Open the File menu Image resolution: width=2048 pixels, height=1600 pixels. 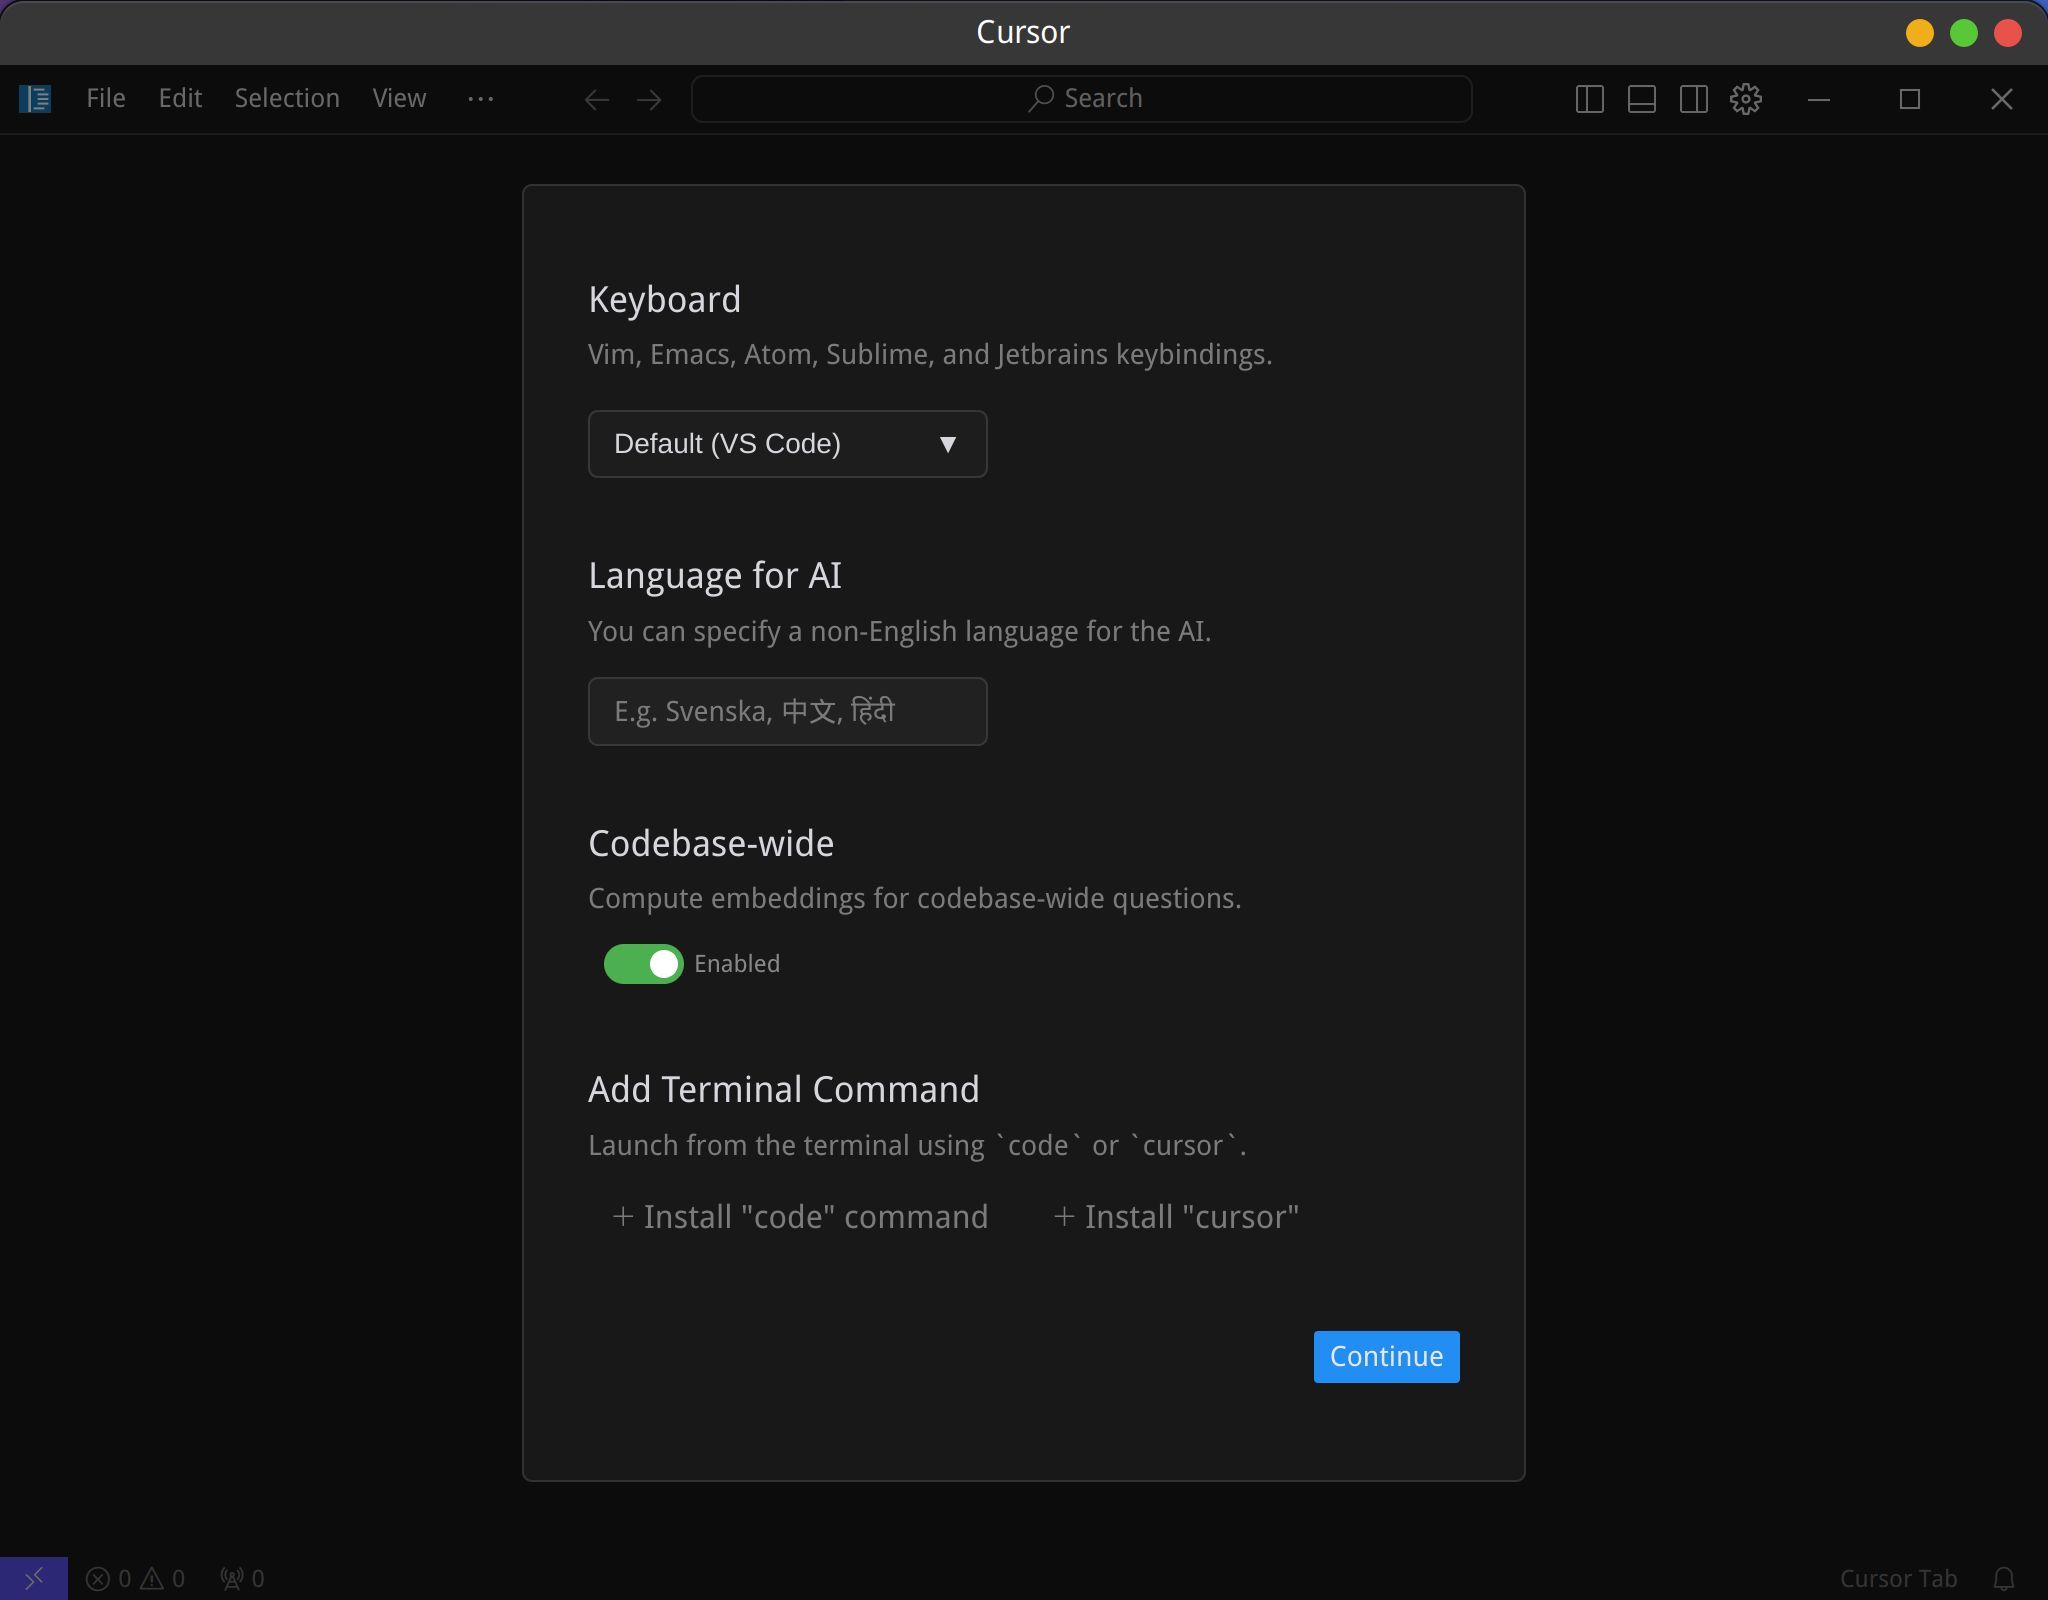pos(106,99)
